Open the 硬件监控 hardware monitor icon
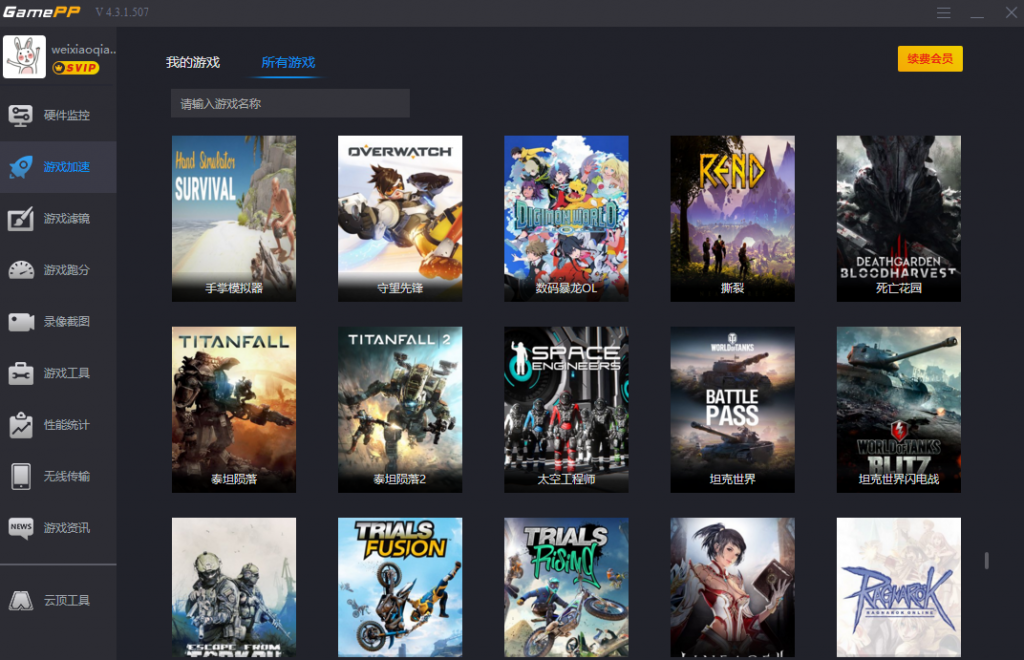Screen dimensions: 1024x660 (20, 116)
